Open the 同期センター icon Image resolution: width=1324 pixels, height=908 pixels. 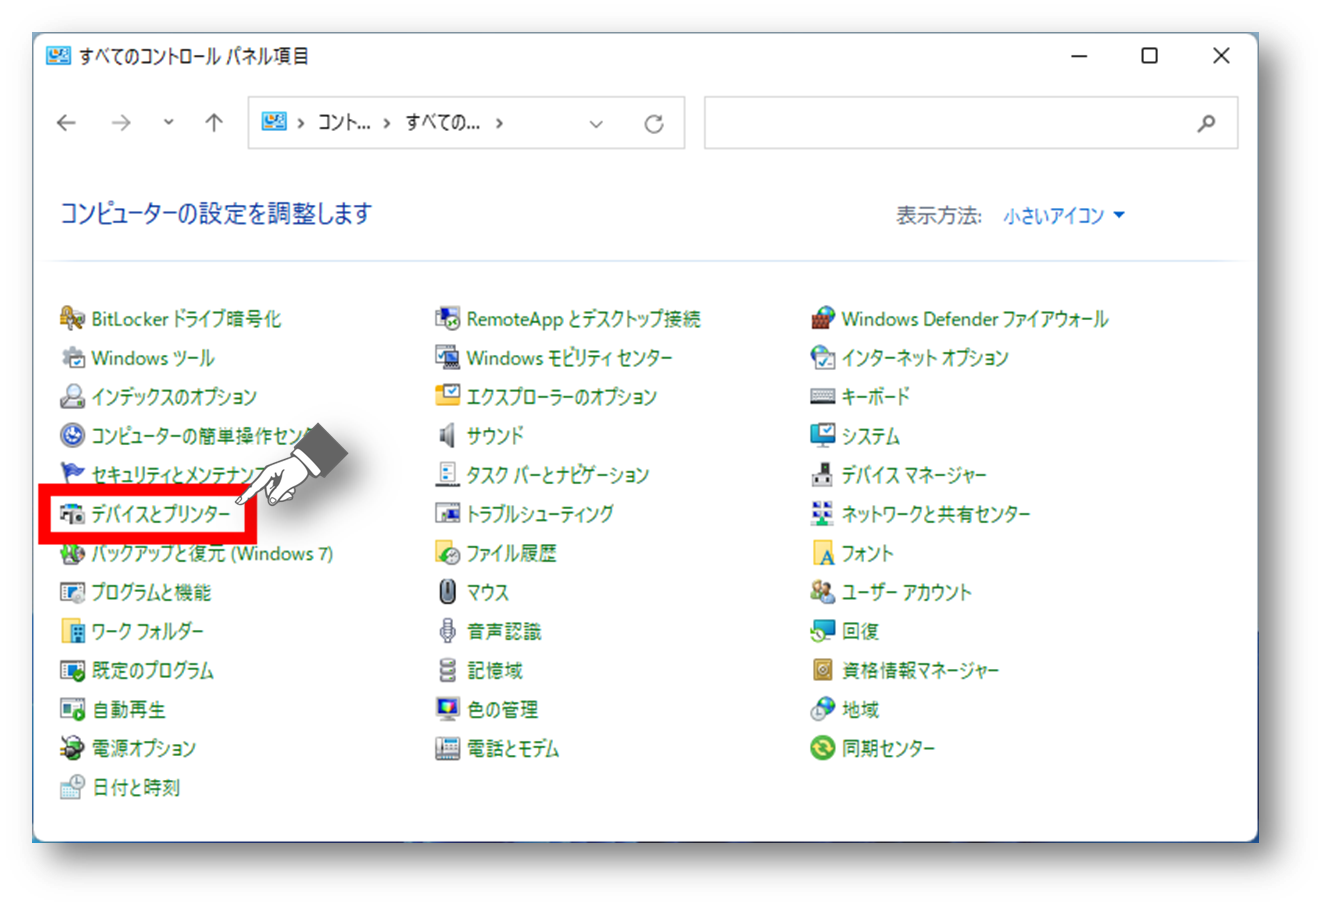click(822, 748)
